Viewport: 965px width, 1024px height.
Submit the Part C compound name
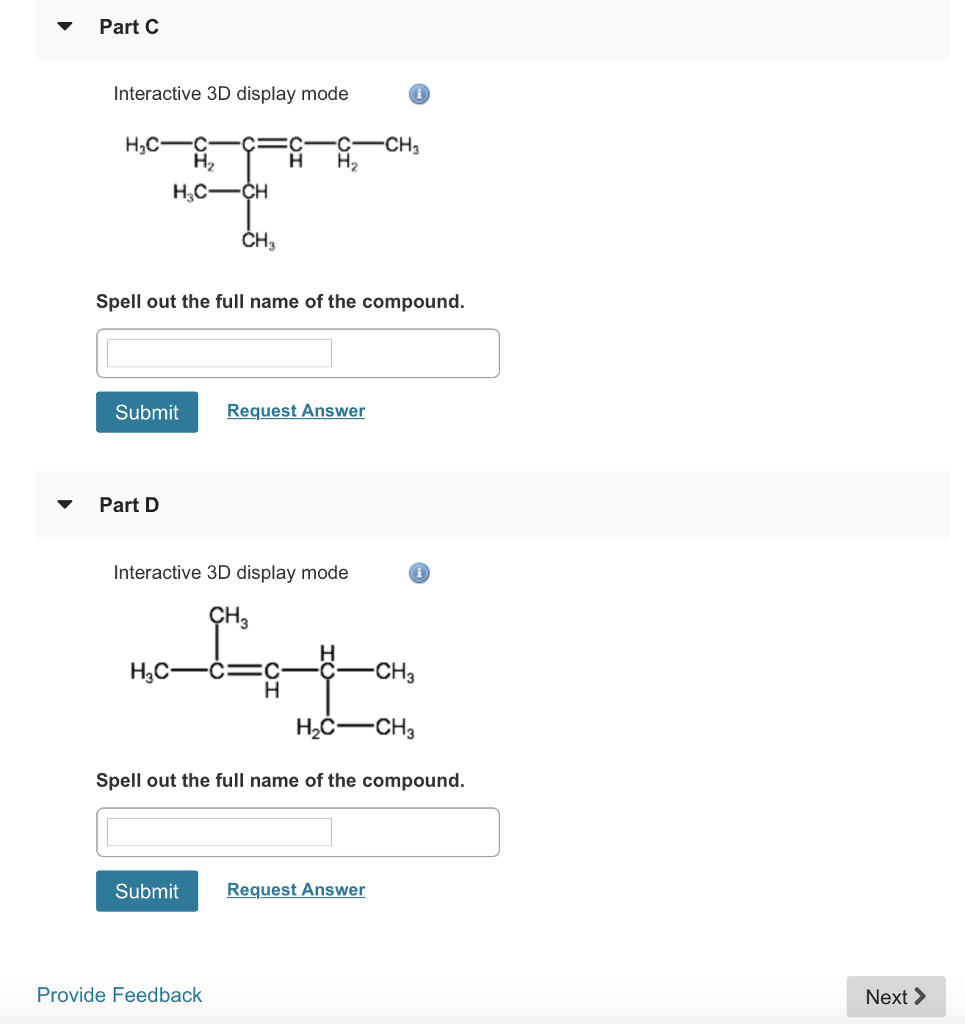click(146, 412)
